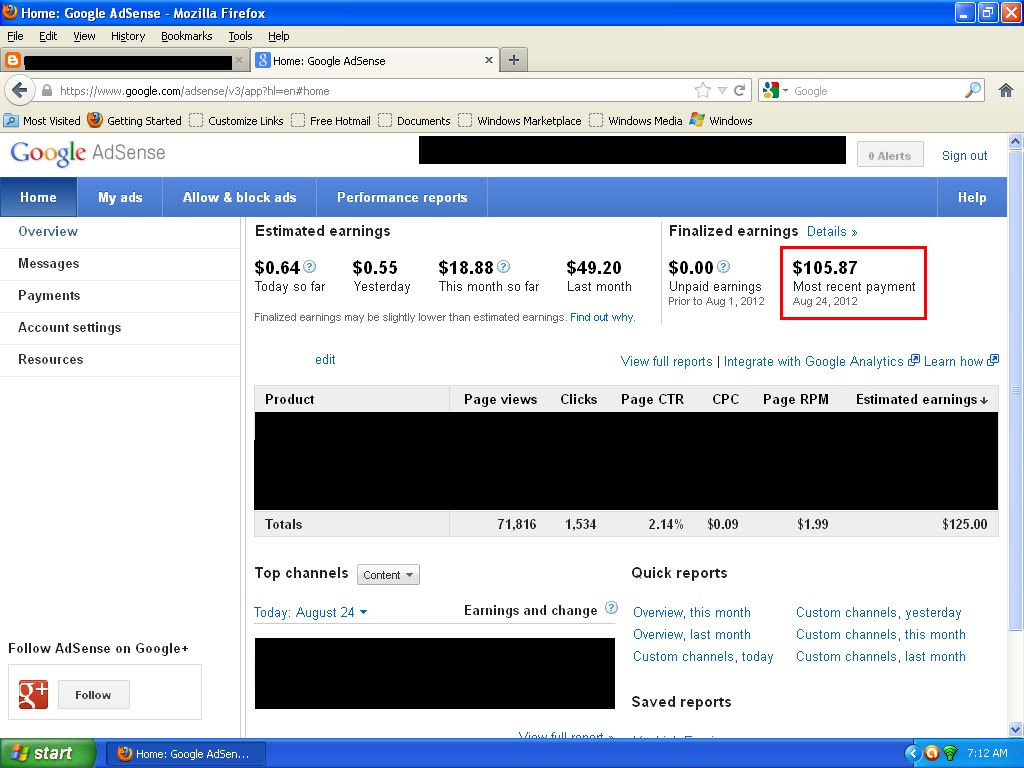Click help icon next to This month so far

[504, 266]
